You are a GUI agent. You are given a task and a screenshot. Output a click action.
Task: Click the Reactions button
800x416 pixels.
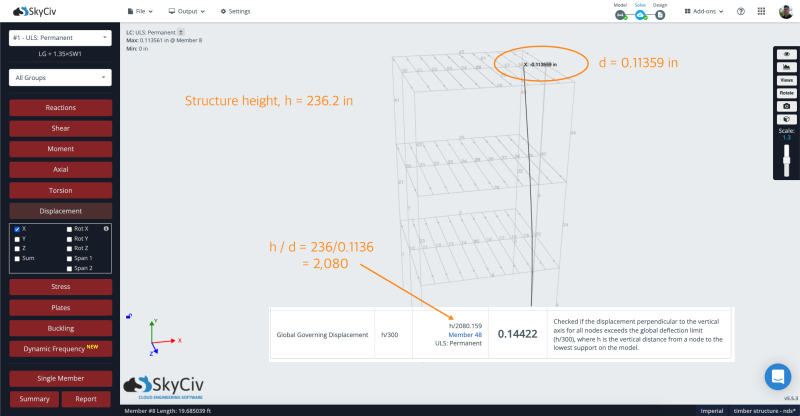(x=60, y=107)
